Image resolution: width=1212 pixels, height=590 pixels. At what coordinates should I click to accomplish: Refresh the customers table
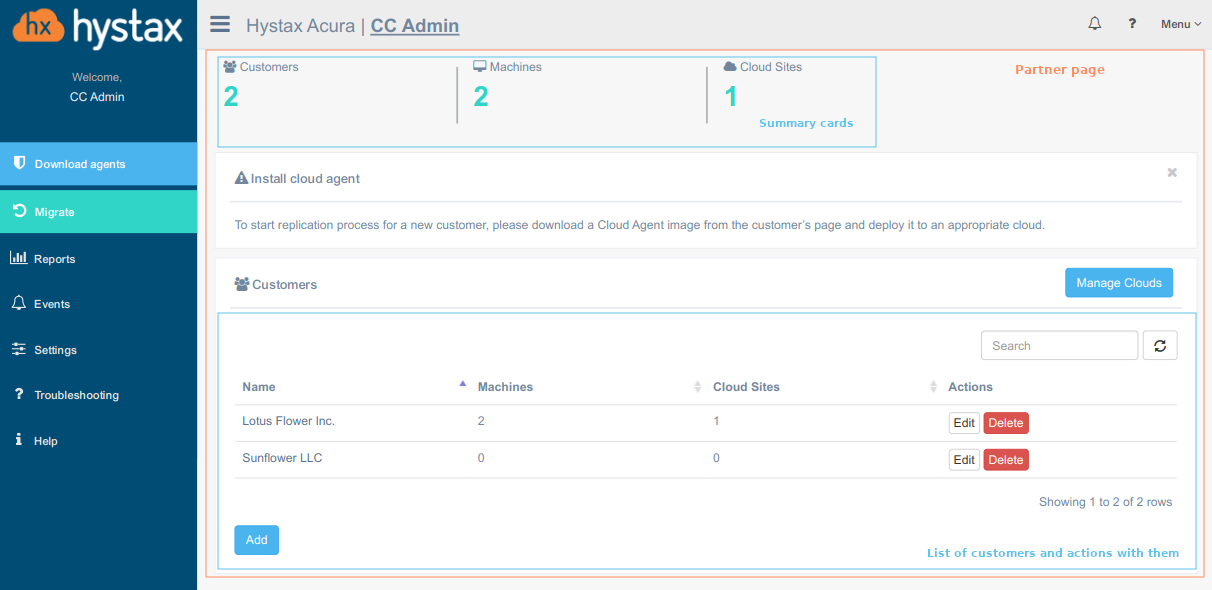1160,346
